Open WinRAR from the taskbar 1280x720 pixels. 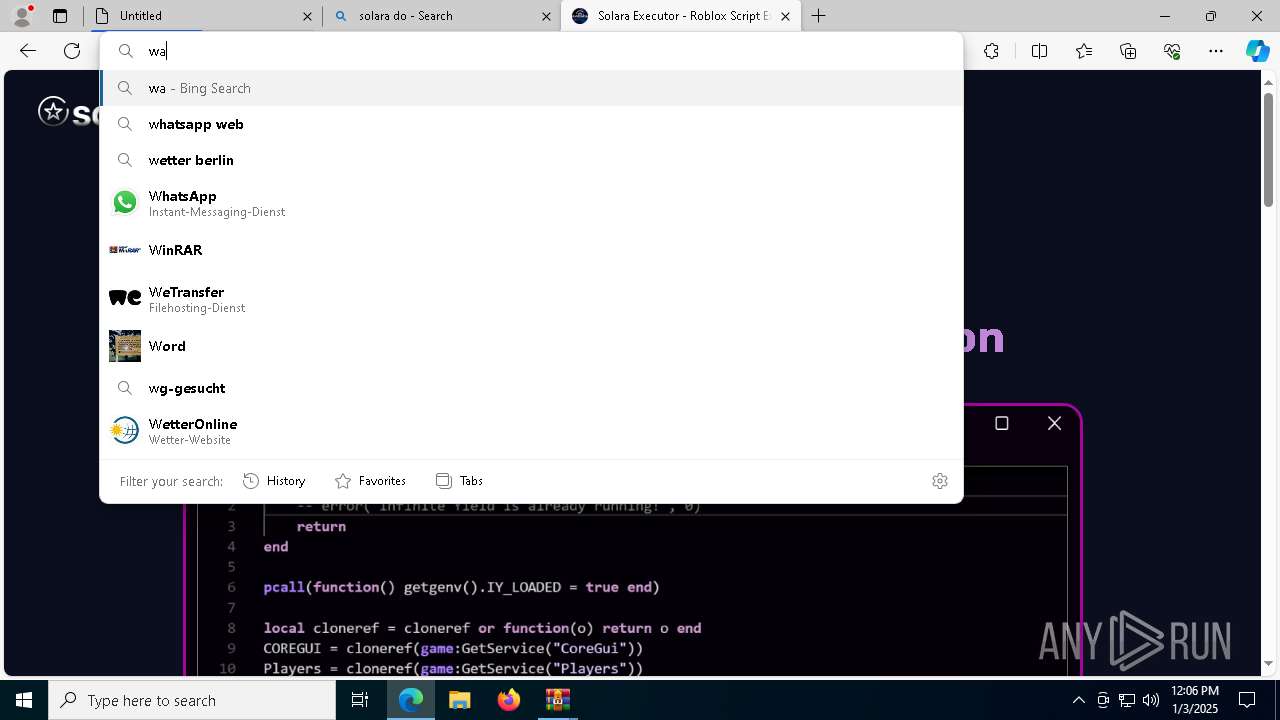(x=557, y=700)
